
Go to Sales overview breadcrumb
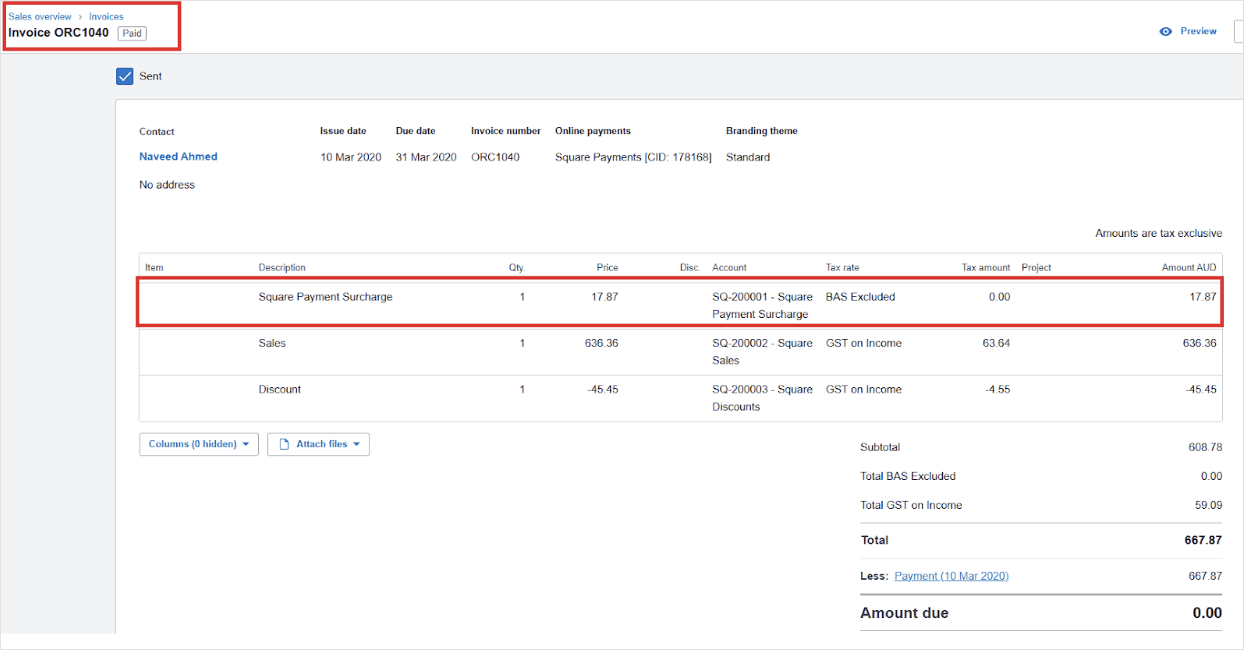click(40, 17)
